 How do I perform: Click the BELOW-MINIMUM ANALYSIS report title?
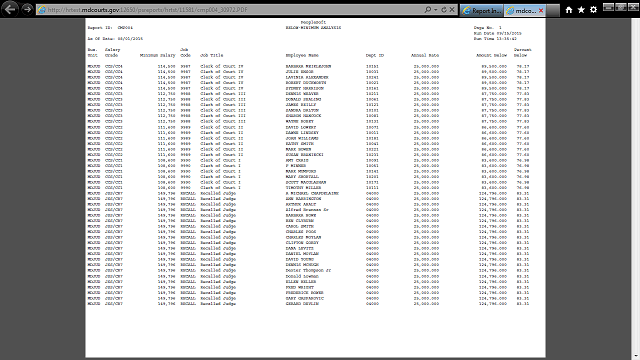(313, 28)
